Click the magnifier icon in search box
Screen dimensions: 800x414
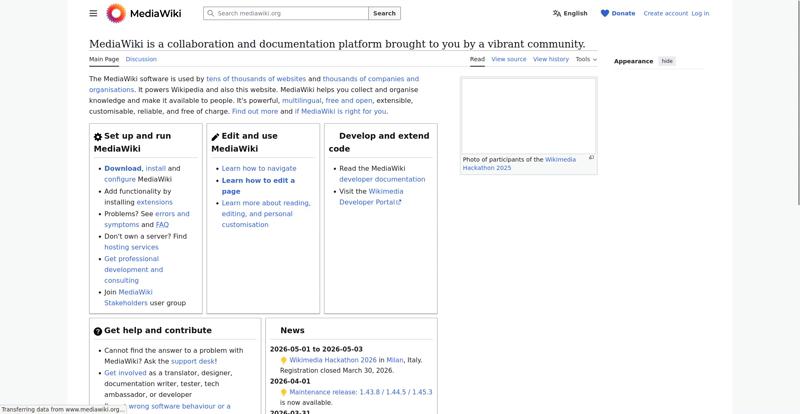pyautogui.click(x=210, y=13)
